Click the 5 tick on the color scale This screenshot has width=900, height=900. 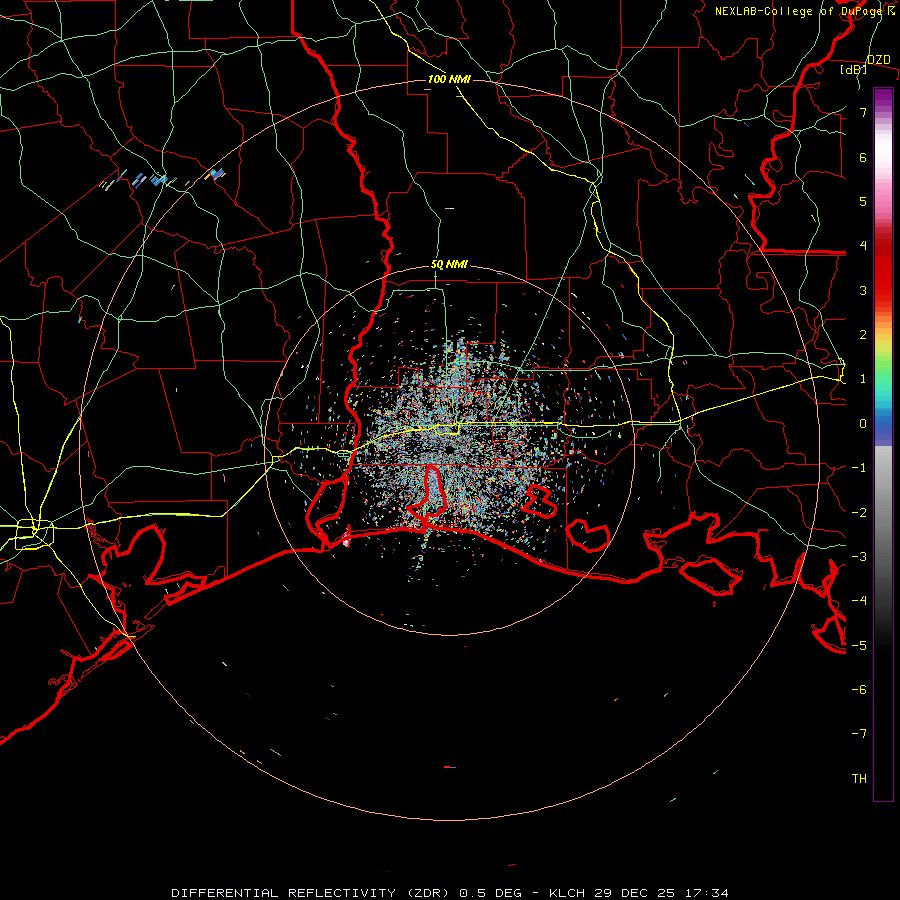(x=863, y=201)
